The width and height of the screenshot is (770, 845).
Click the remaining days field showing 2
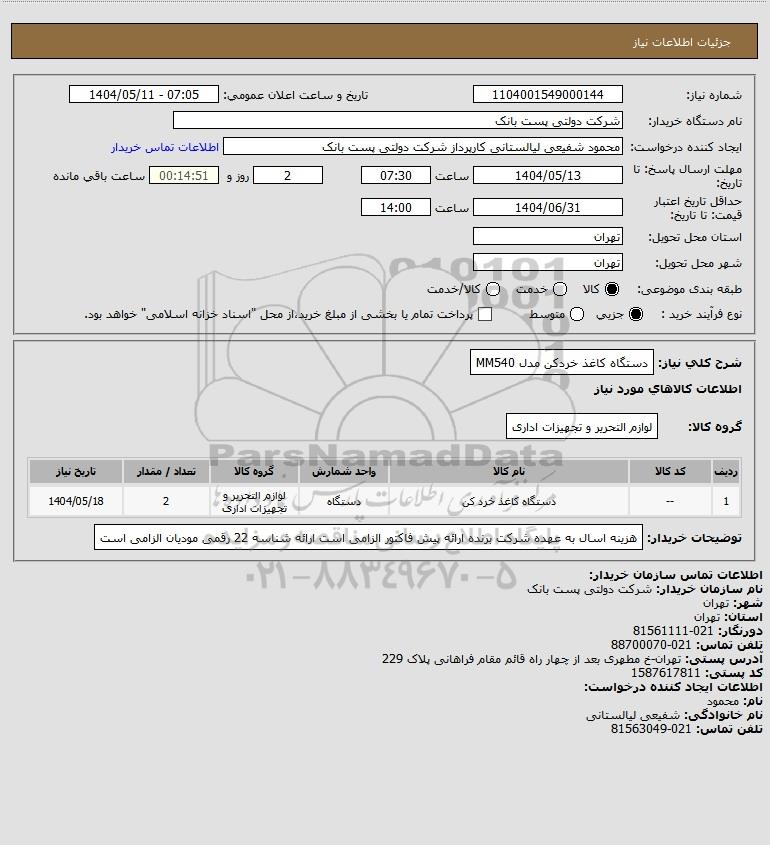click(288, 175)
